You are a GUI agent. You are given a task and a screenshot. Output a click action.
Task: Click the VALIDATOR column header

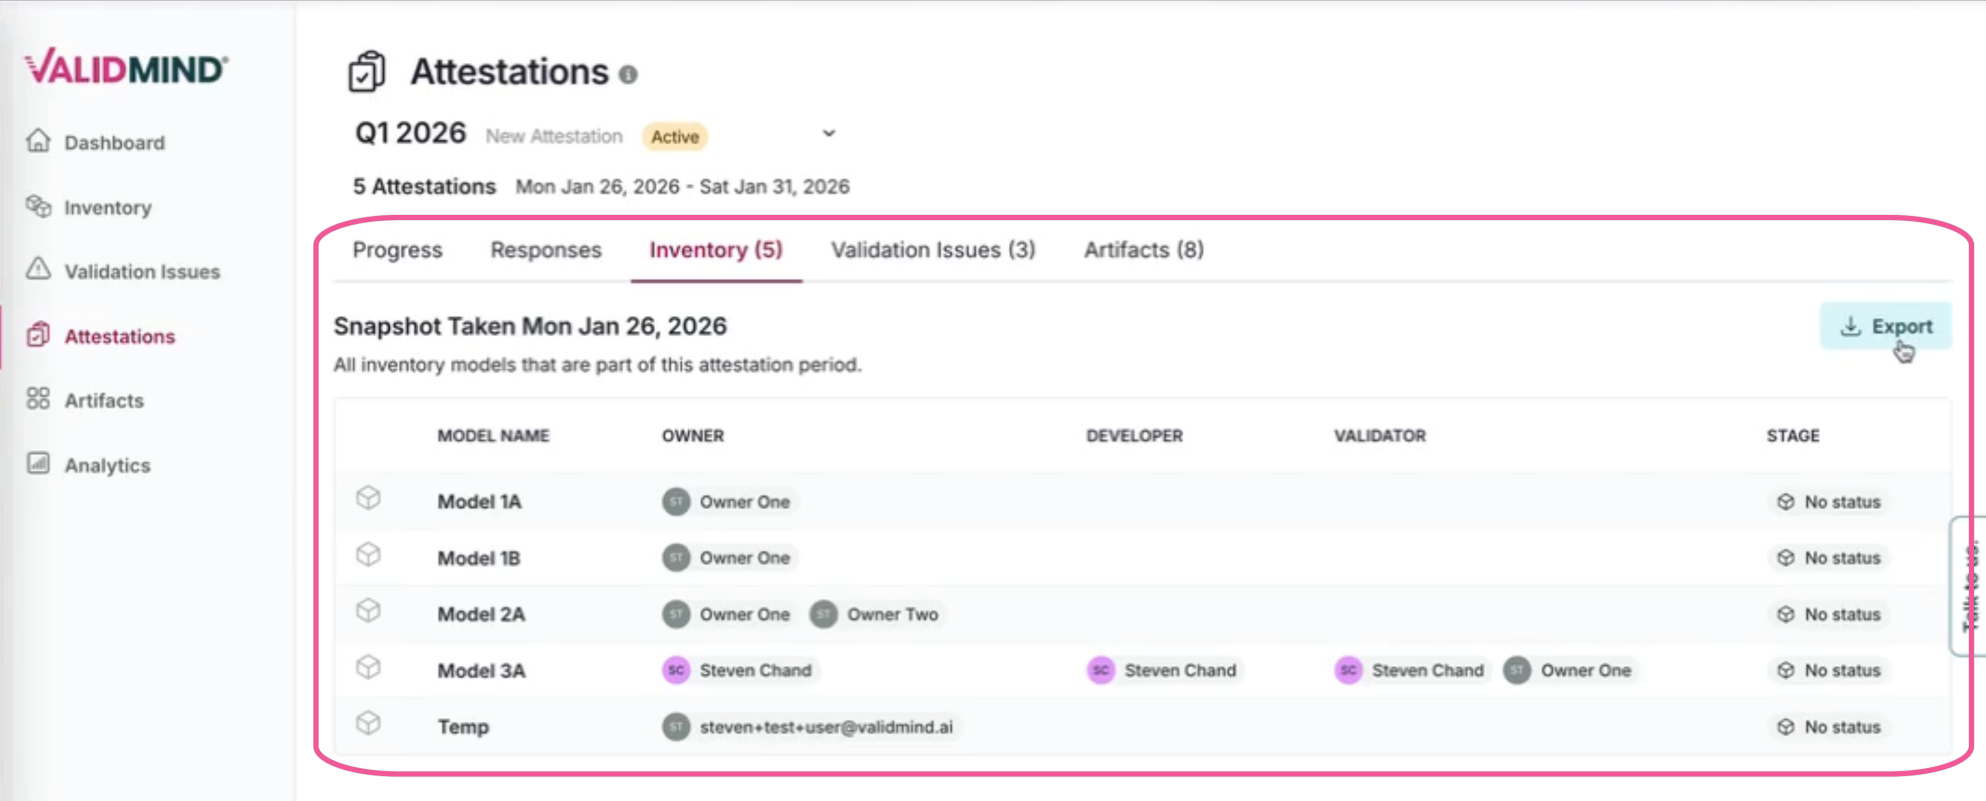(1380, 436)
